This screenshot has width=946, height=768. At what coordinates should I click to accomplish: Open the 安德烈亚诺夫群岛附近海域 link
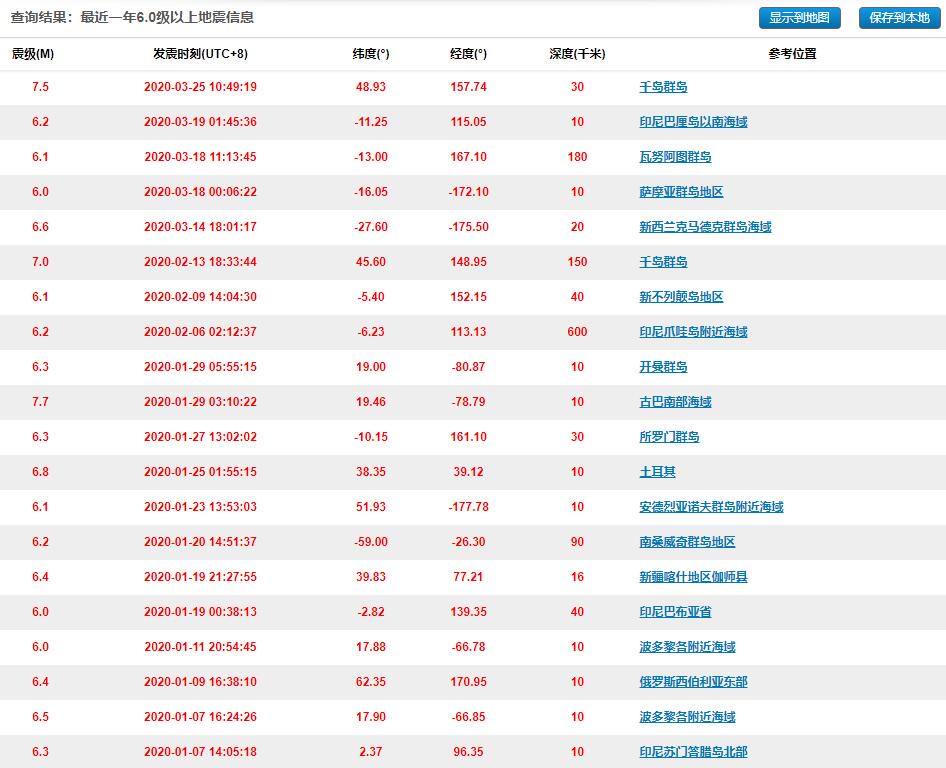point(711,507)
